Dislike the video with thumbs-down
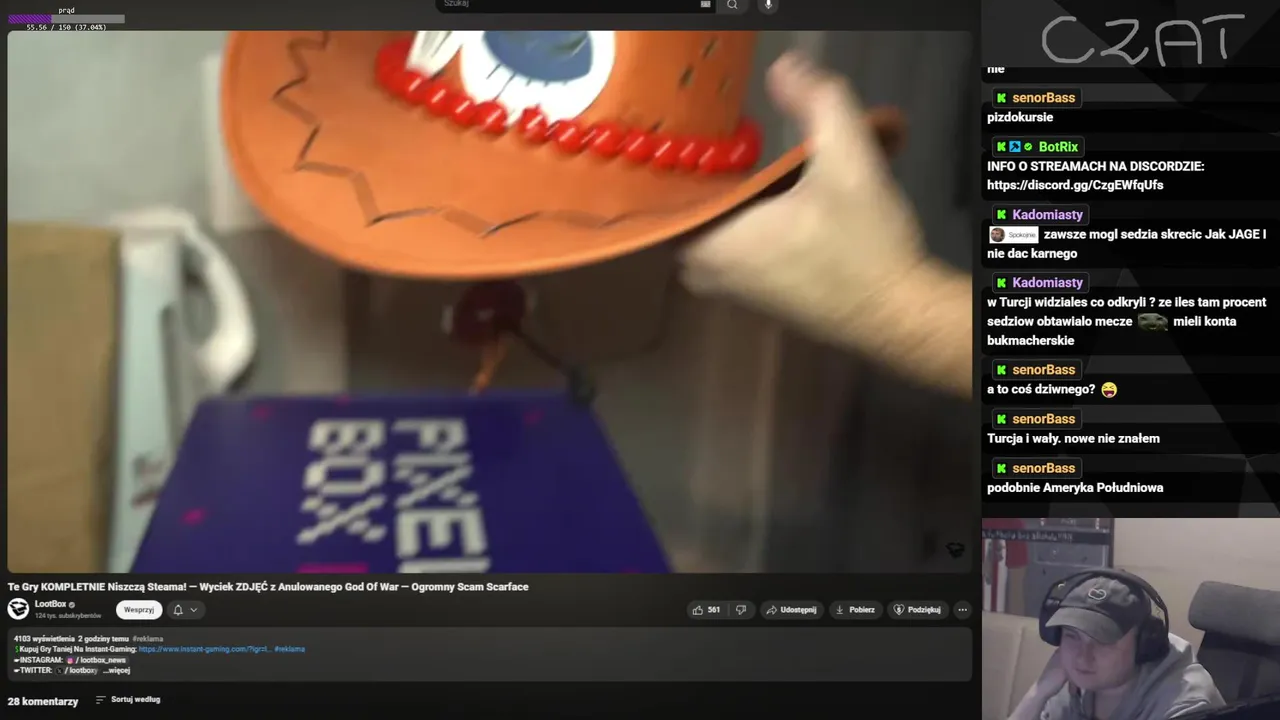The image size is (1280, 720). 741,609
